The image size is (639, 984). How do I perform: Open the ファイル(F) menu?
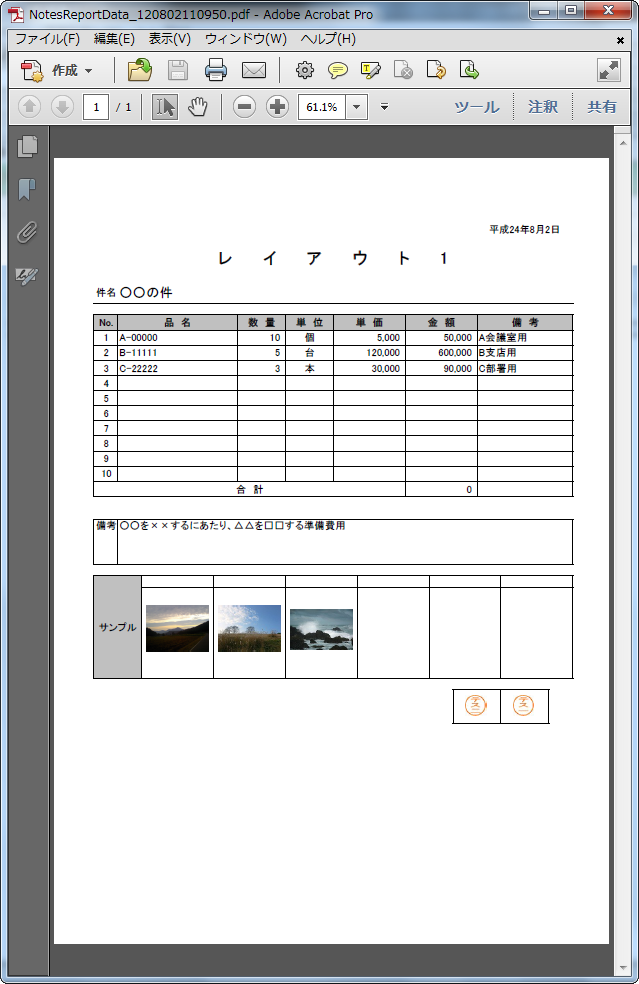point(48,39)
